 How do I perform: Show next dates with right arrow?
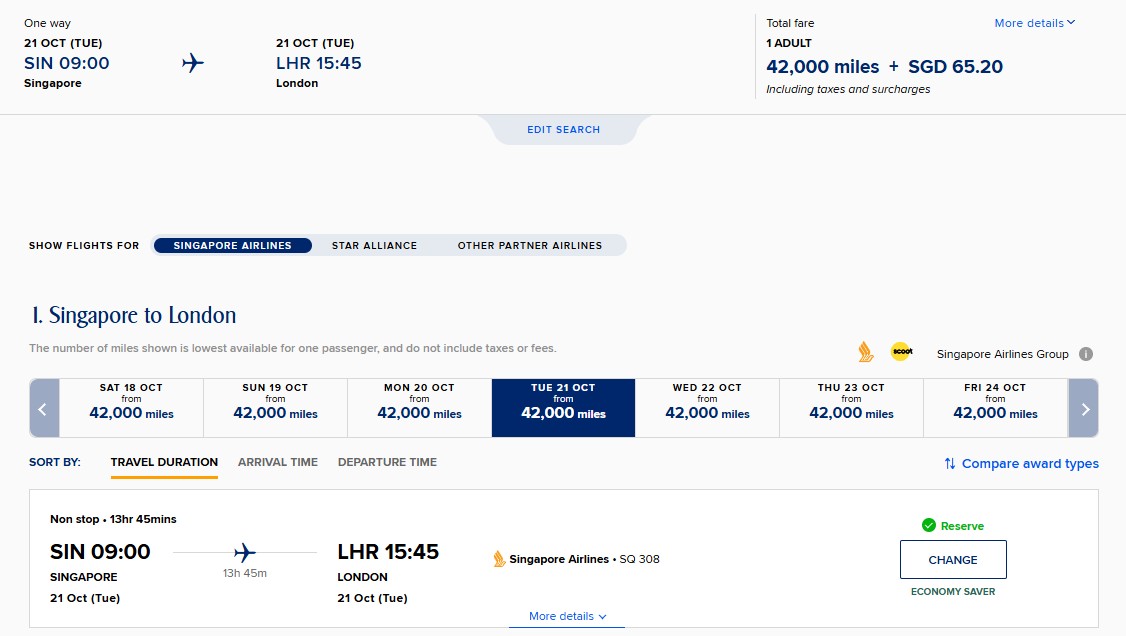pyautogui.click(x=1084, y=408)
